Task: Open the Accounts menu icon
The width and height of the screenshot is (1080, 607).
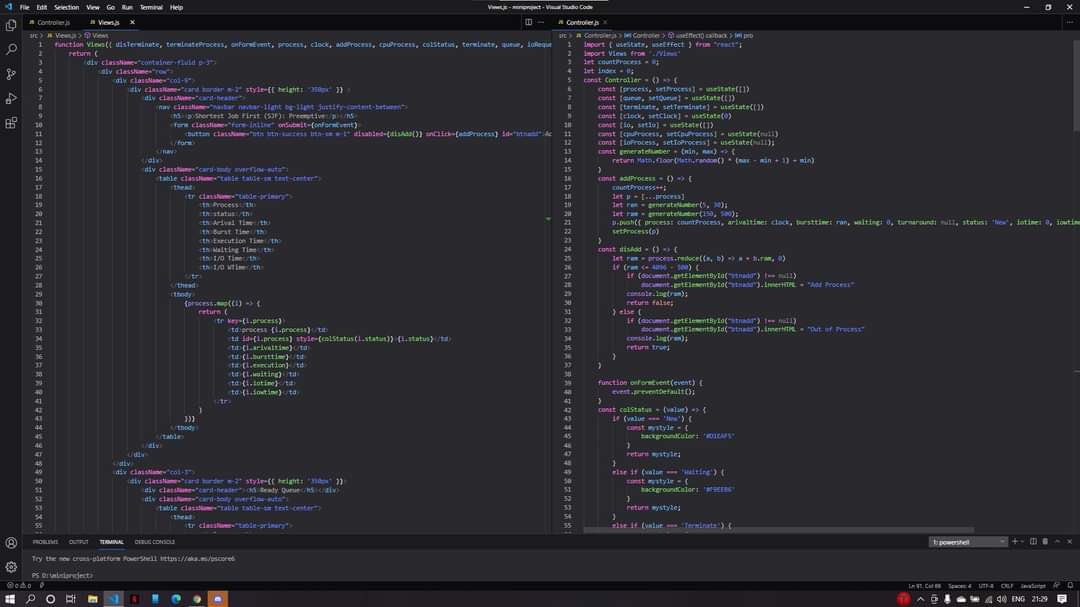Action: 11,543
